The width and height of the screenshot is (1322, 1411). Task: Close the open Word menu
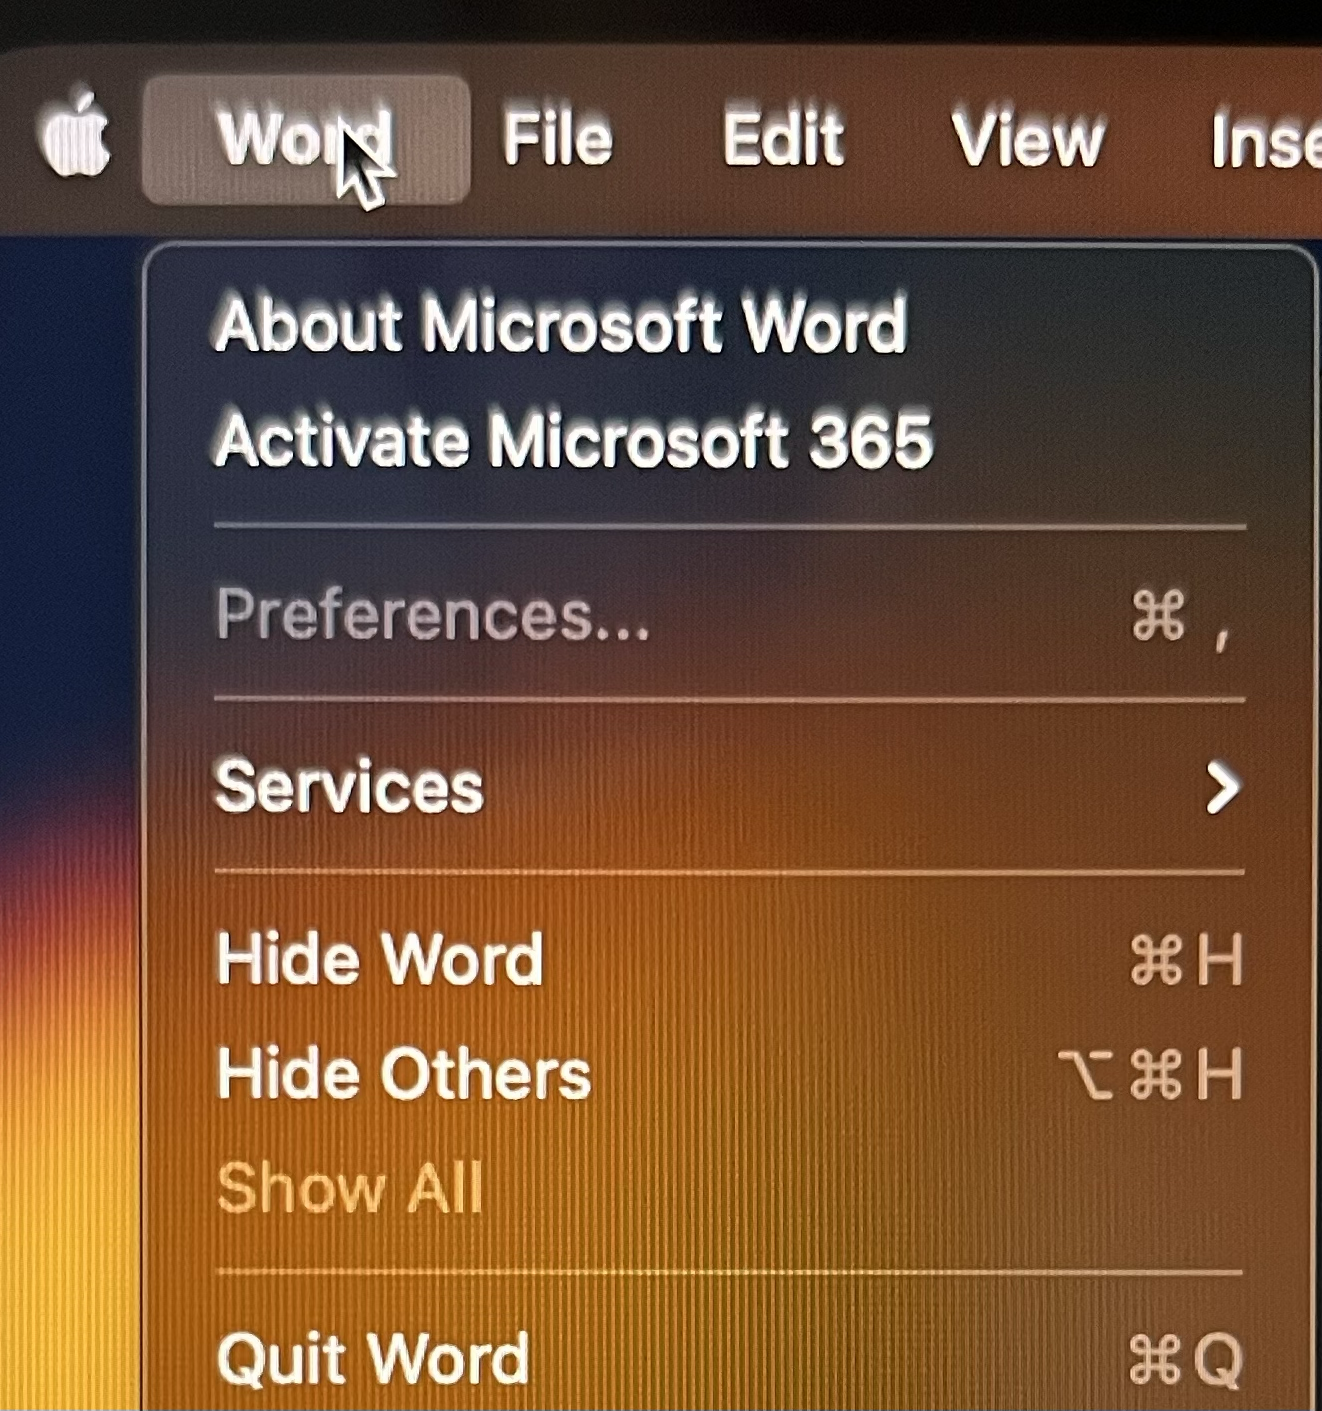(x=306, y=139)
